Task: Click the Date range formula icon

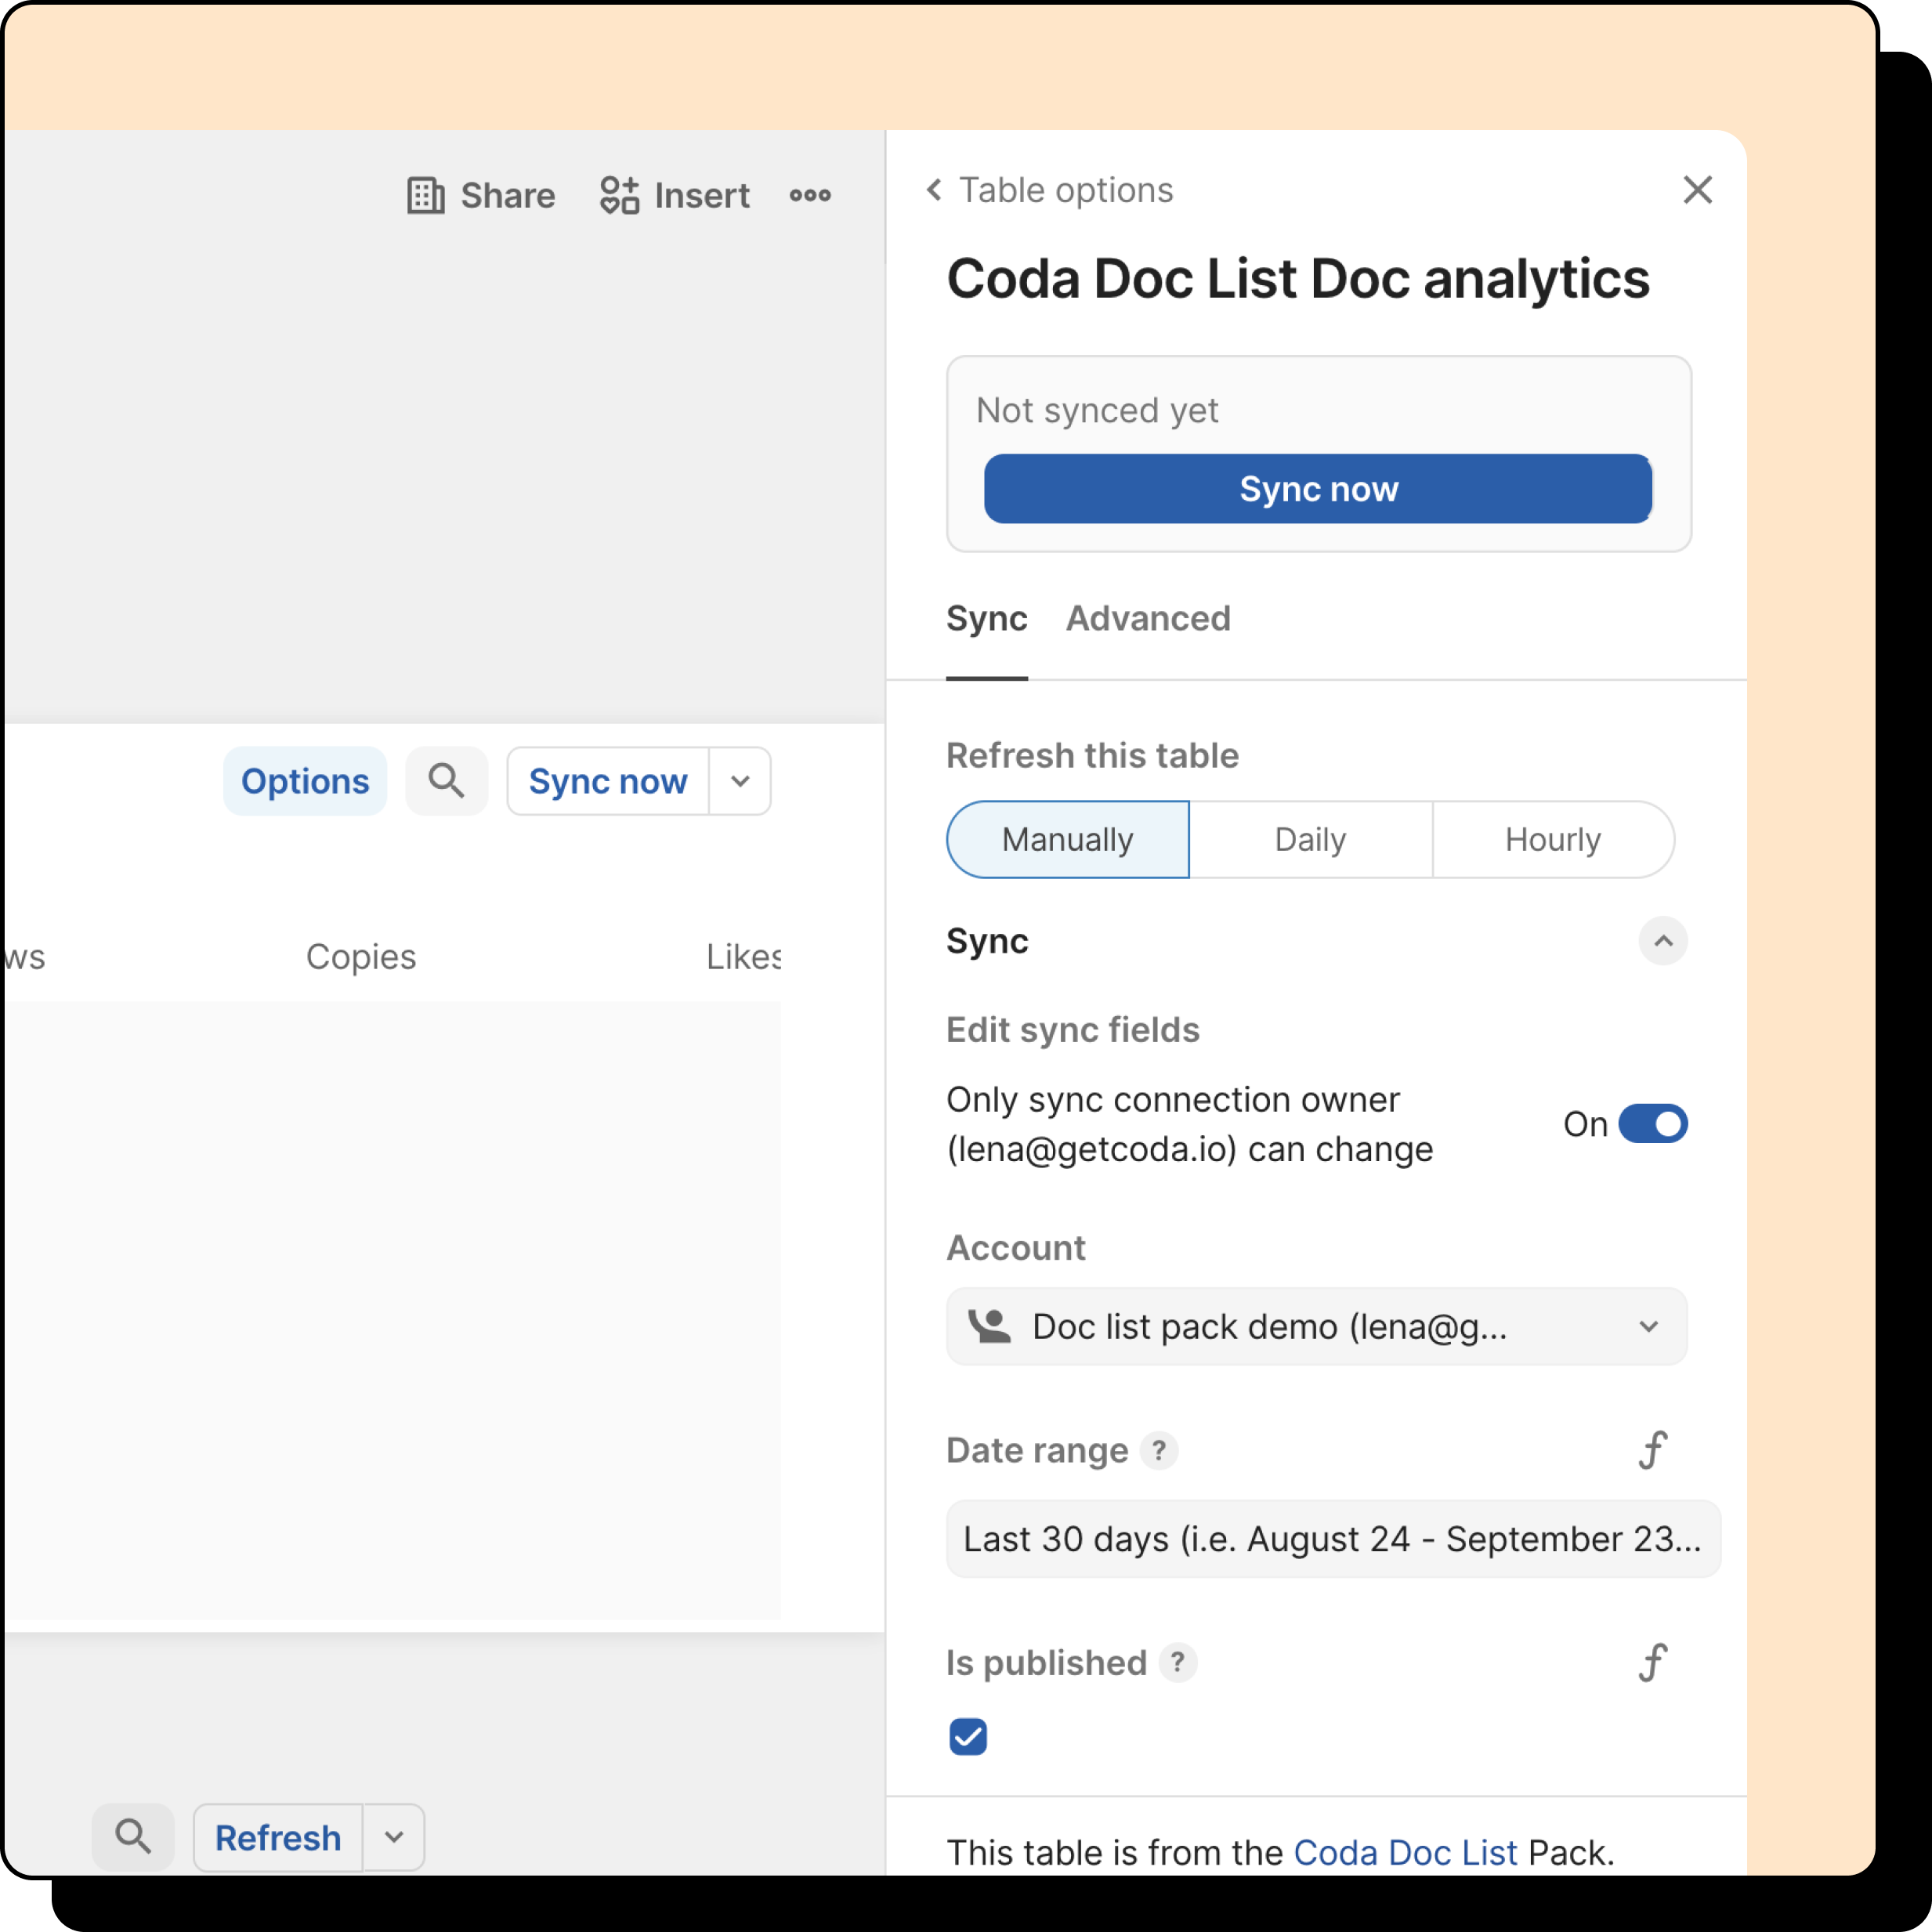Action: (x=1652, y=1450)
